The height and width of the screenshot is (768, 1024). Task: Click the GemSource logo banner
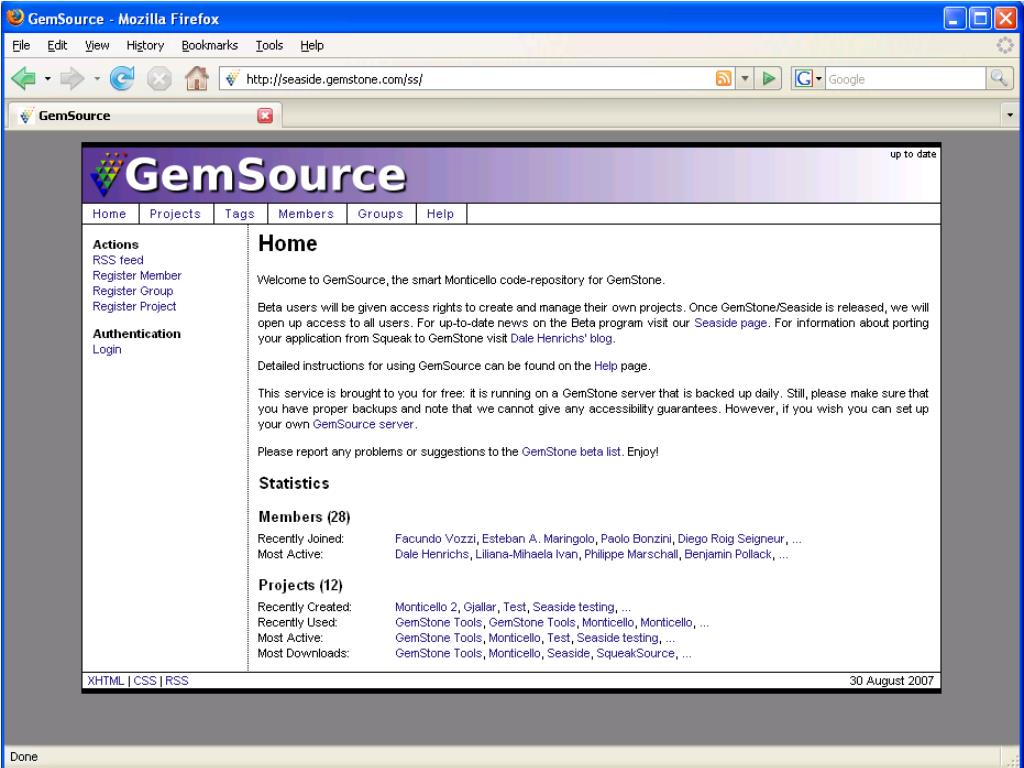(x=248, y=174)
